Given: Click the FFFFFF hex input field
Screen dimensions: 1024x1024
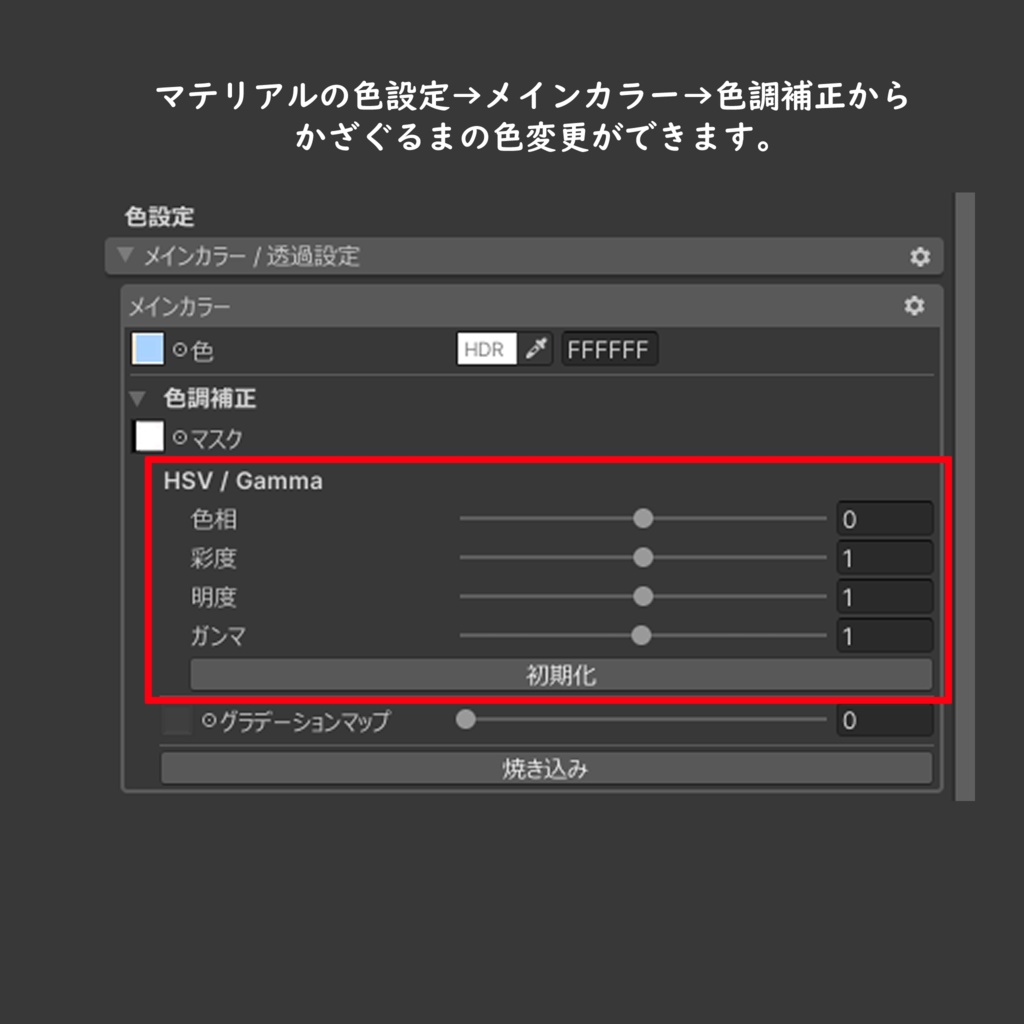Looking at the screenshot, I should (x=609, y=349).
